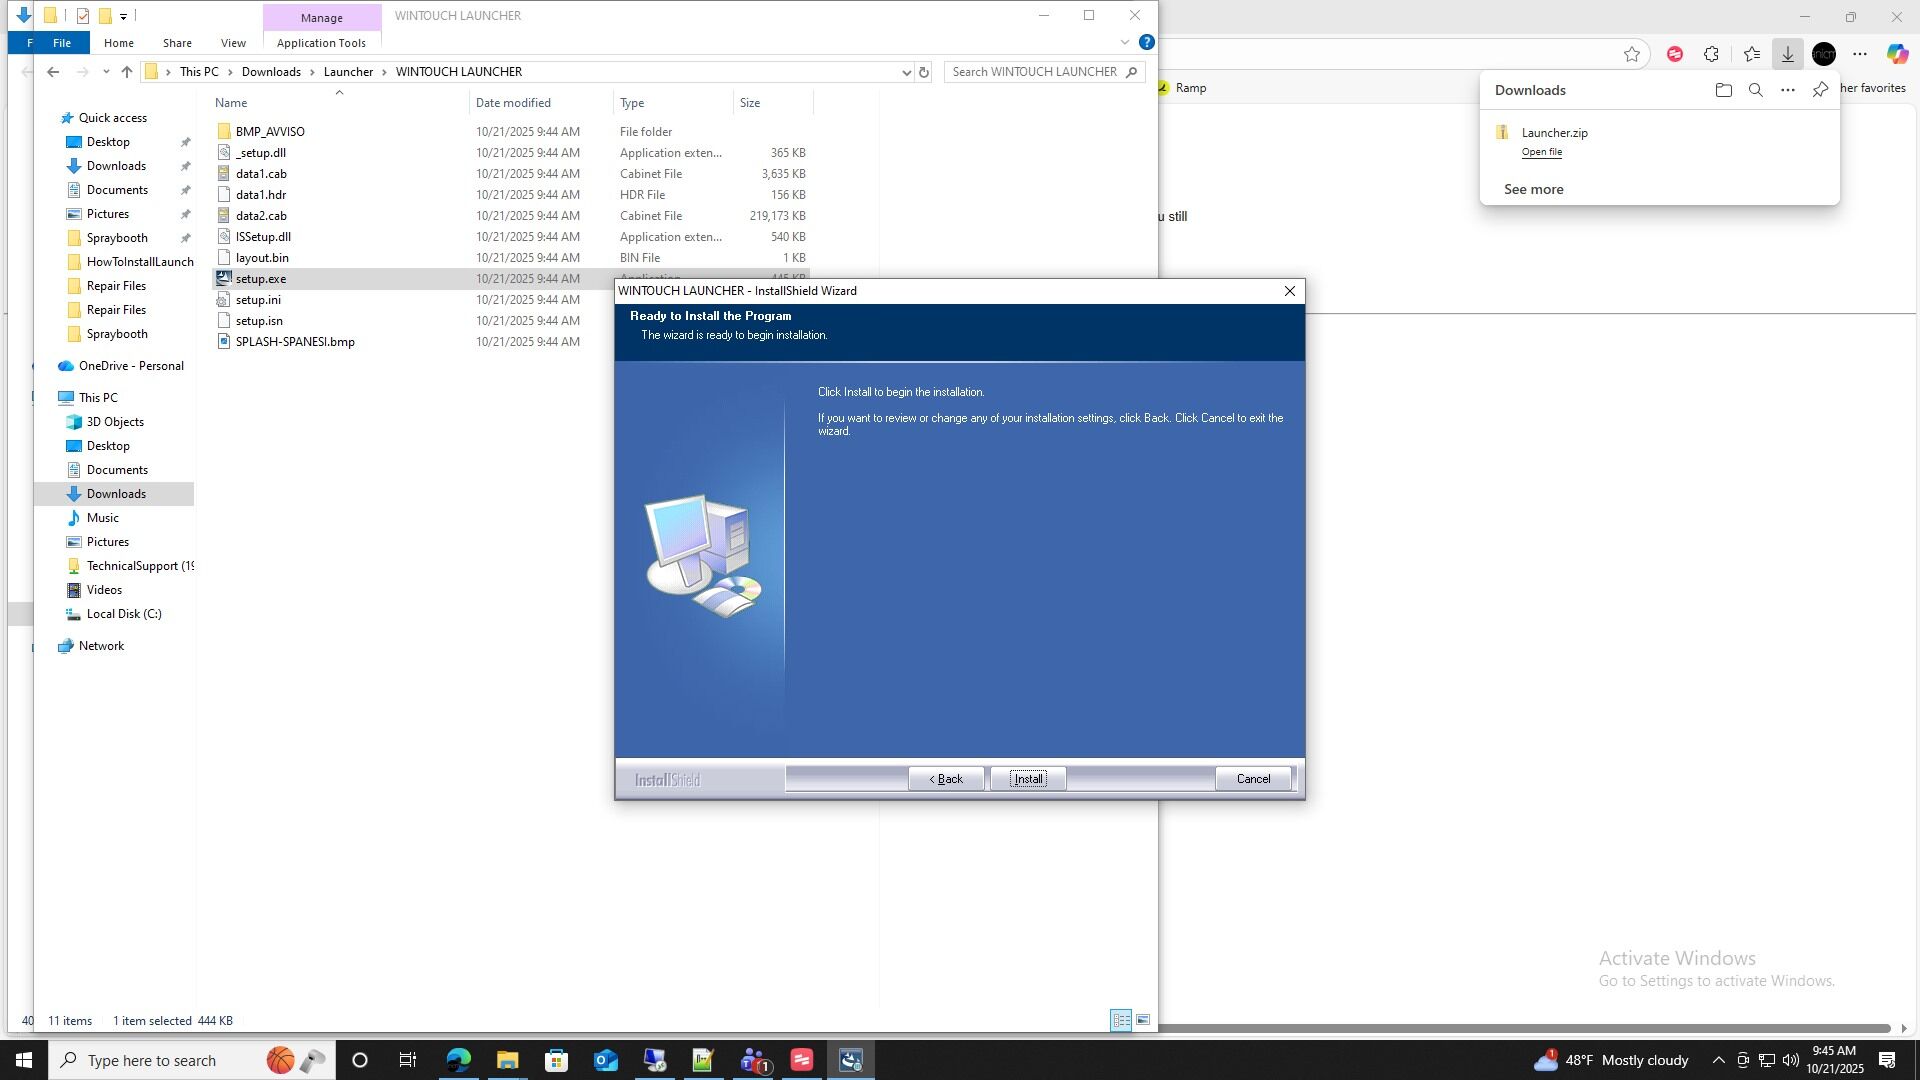Search downloads with magnifier icon
This screenshot has width=1920, height=1080.
(1755, 90)
